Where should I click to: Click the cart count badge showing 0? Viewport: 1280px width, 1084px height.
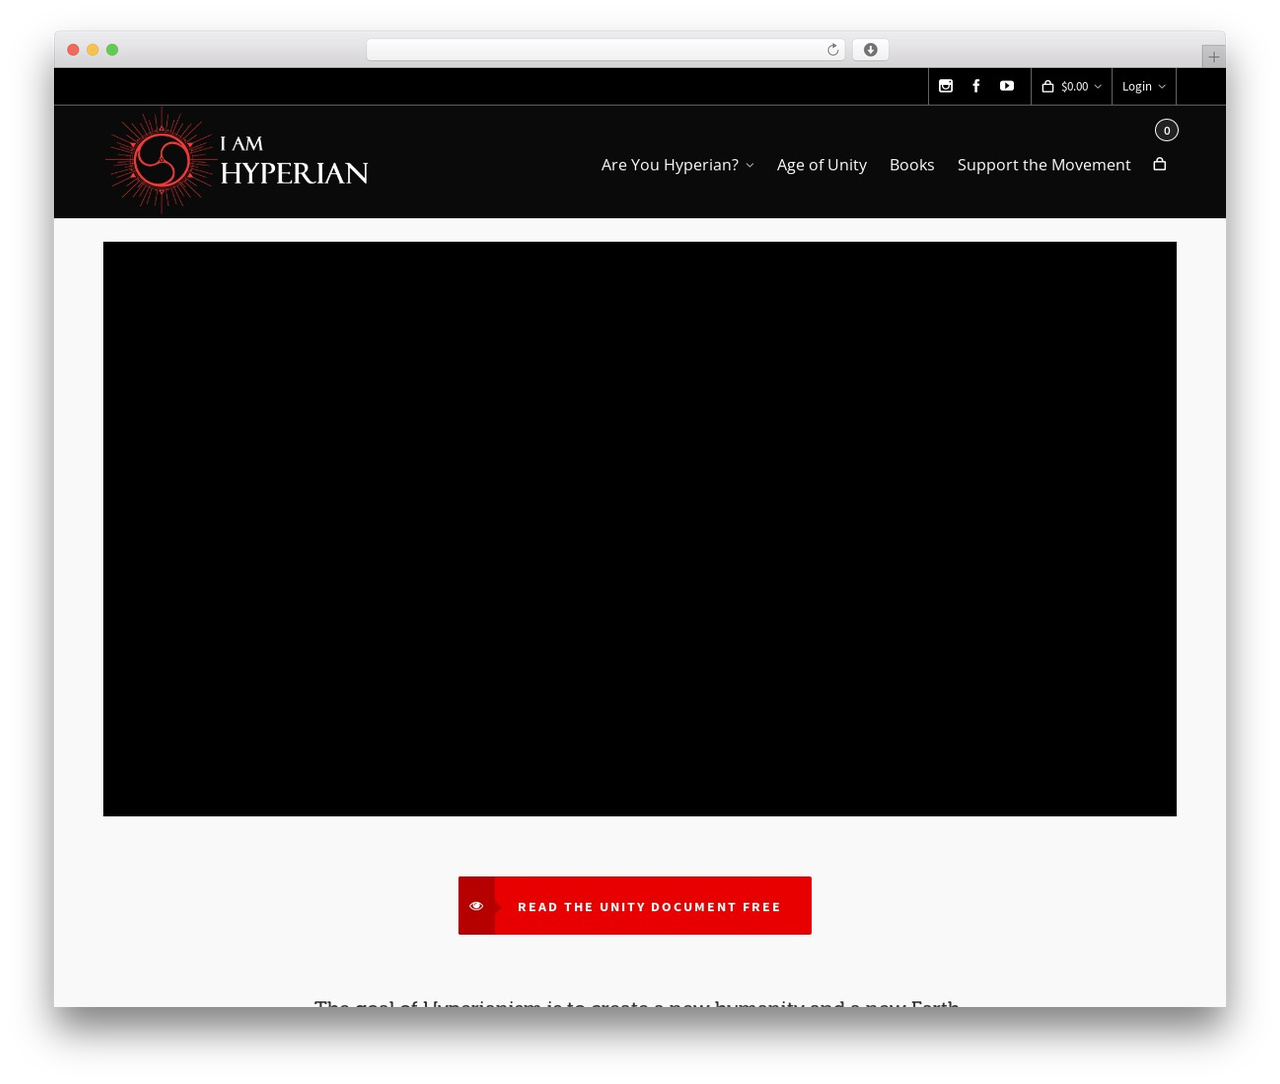[x=1167, y=130]
